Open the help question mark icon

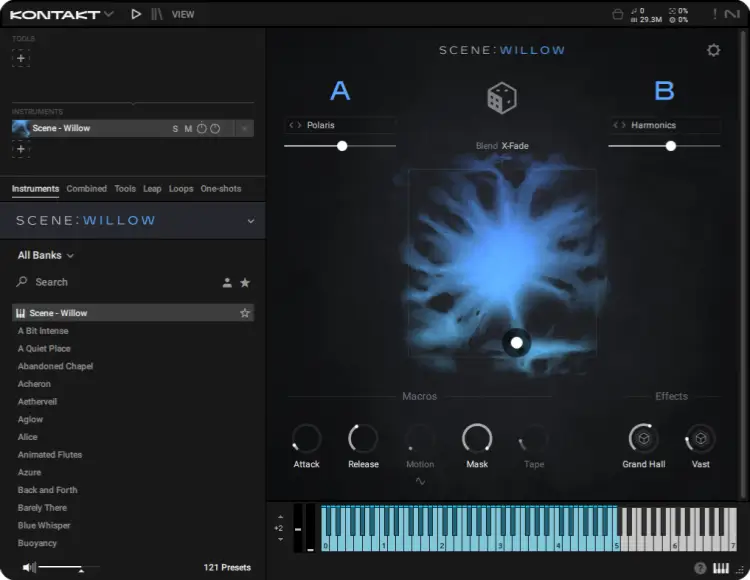pyautogui.click(x=700, y=568)
